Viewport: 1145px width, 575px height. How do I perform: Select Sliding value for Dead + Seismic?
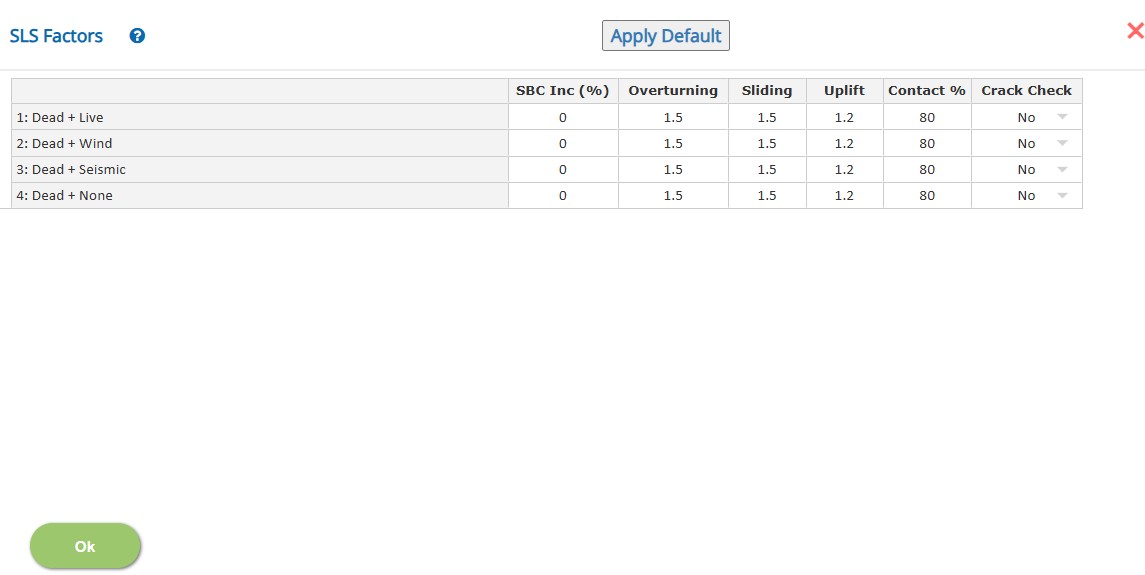(x=767, y=170)
